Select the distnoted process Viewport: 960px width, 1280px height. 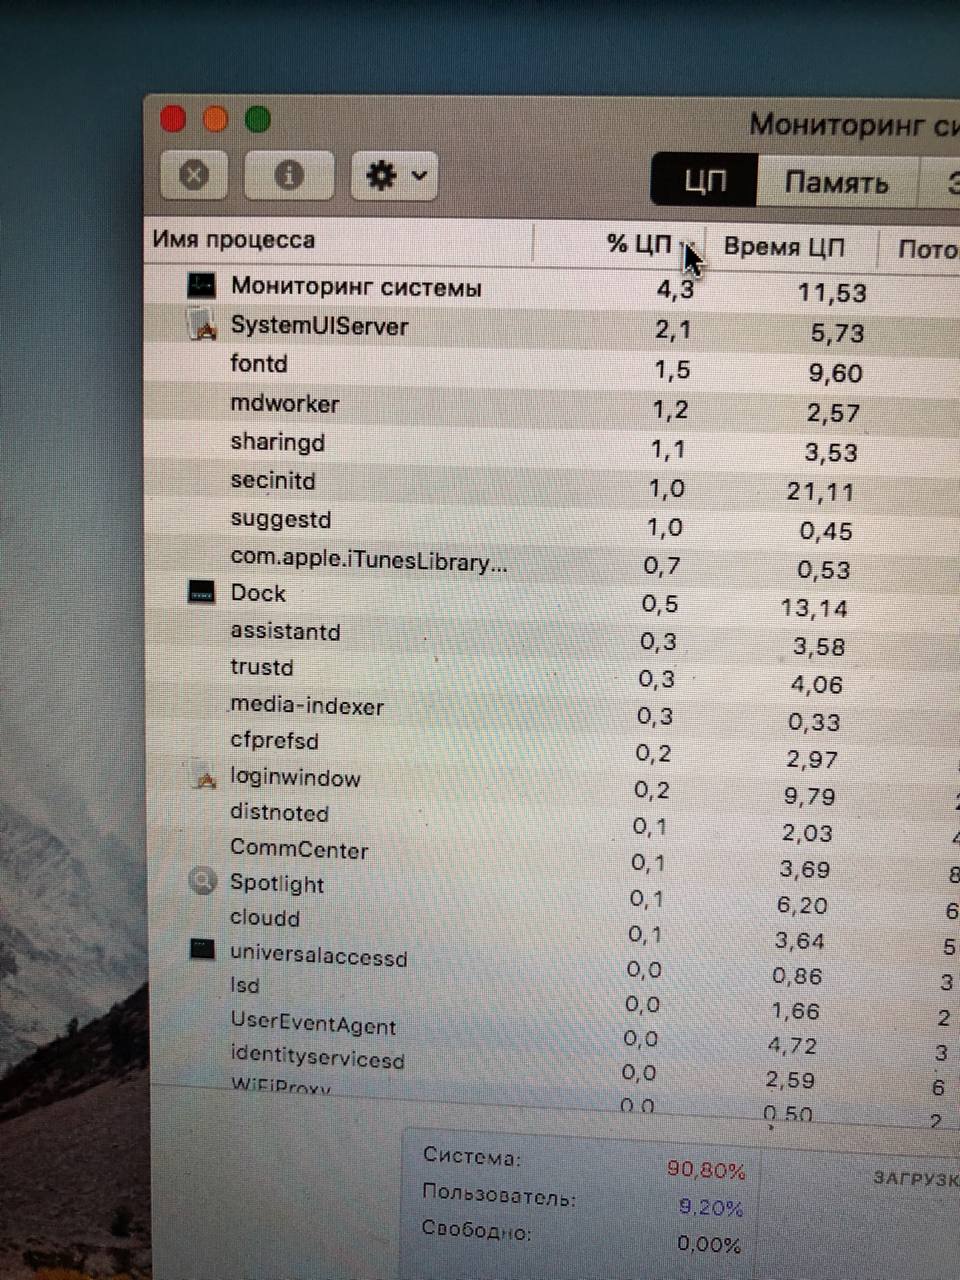pyautogui.click(x=279, y=813)
